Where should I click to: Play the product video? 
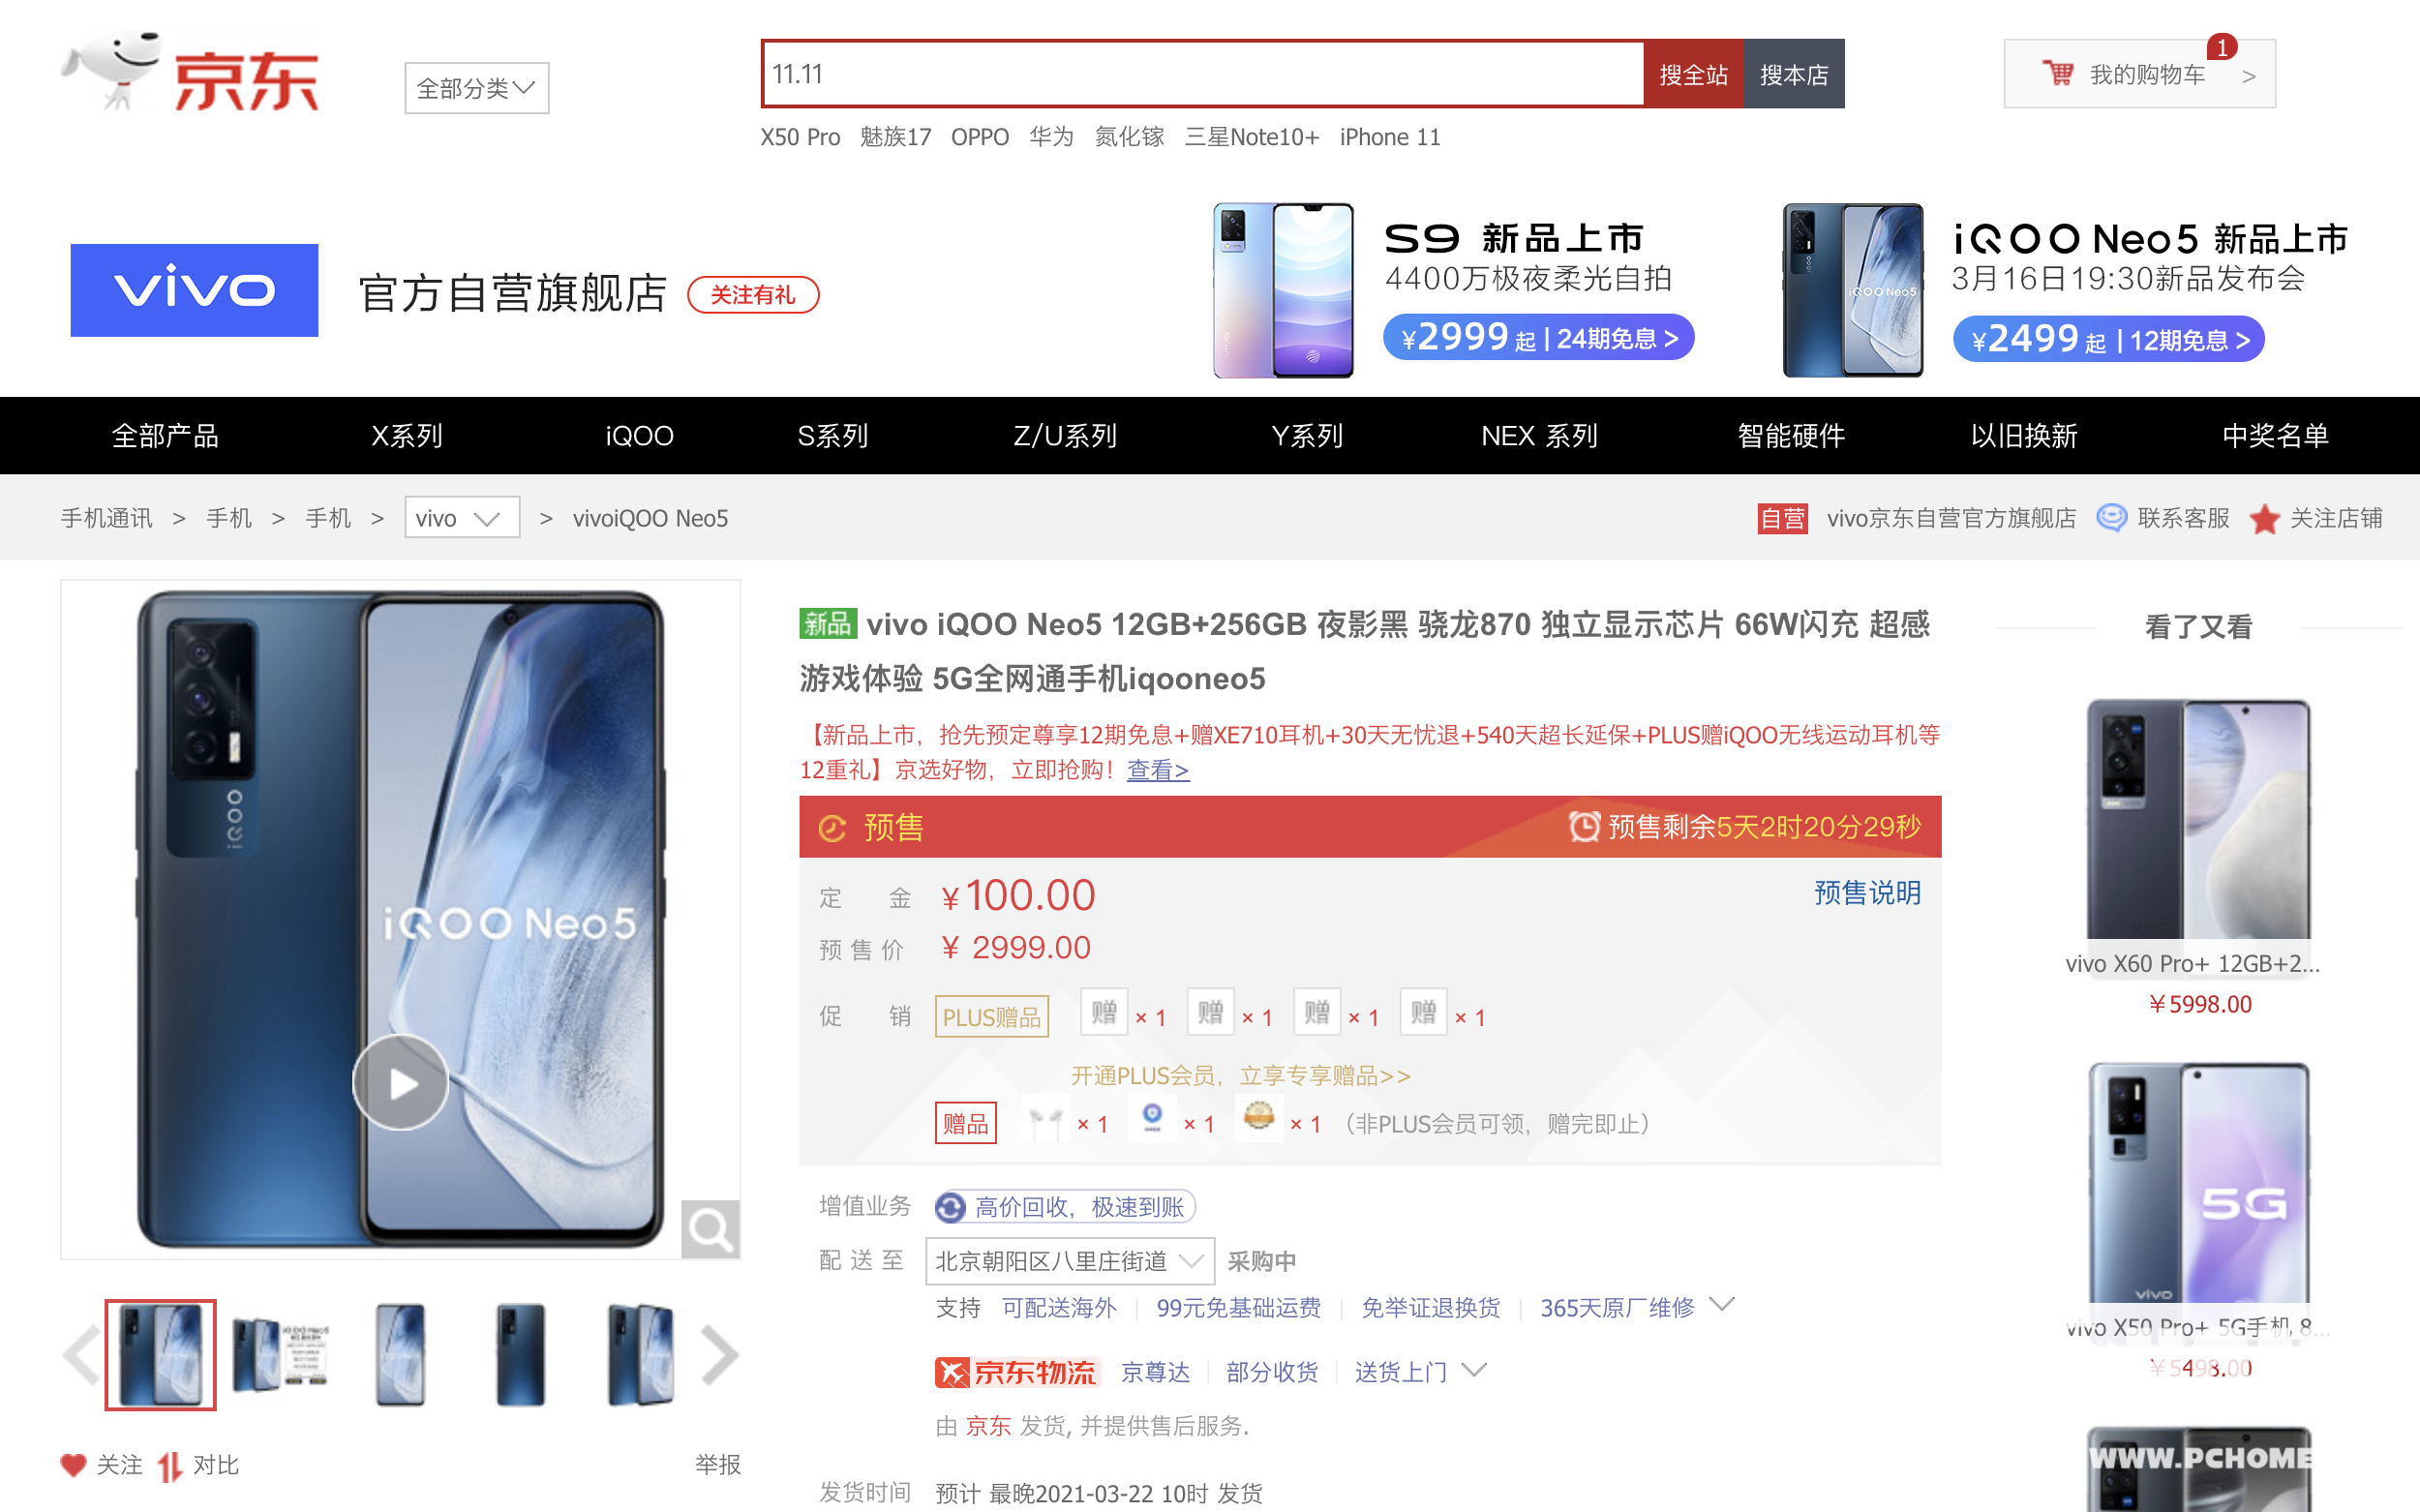click(x=400, y=1082)
